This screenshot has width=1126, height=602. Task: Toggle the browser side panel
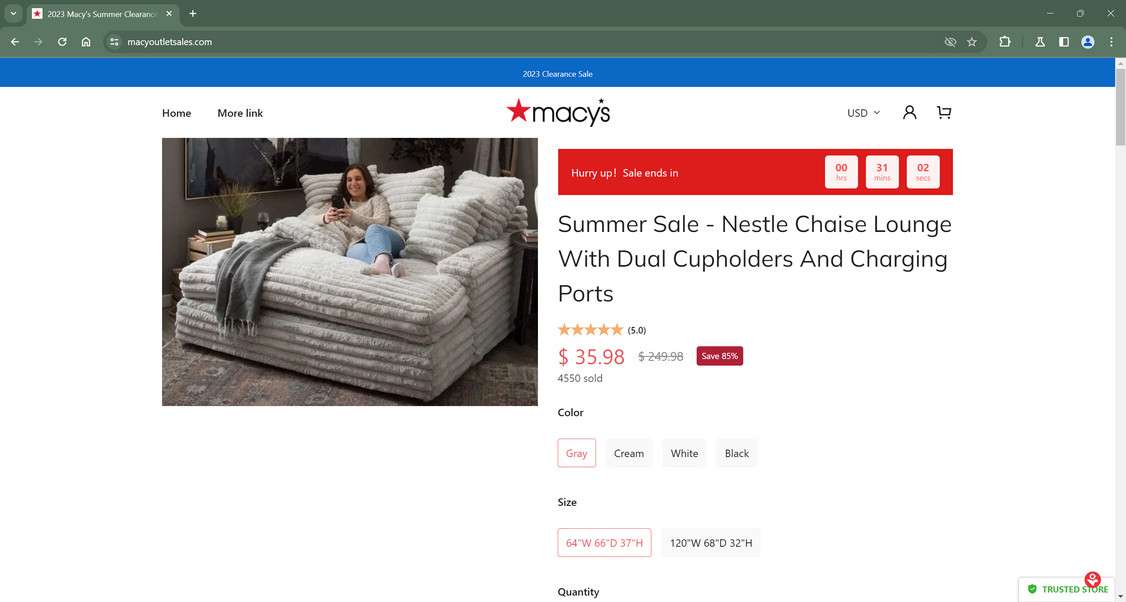pyautogui.click(x=1064, y=42)
